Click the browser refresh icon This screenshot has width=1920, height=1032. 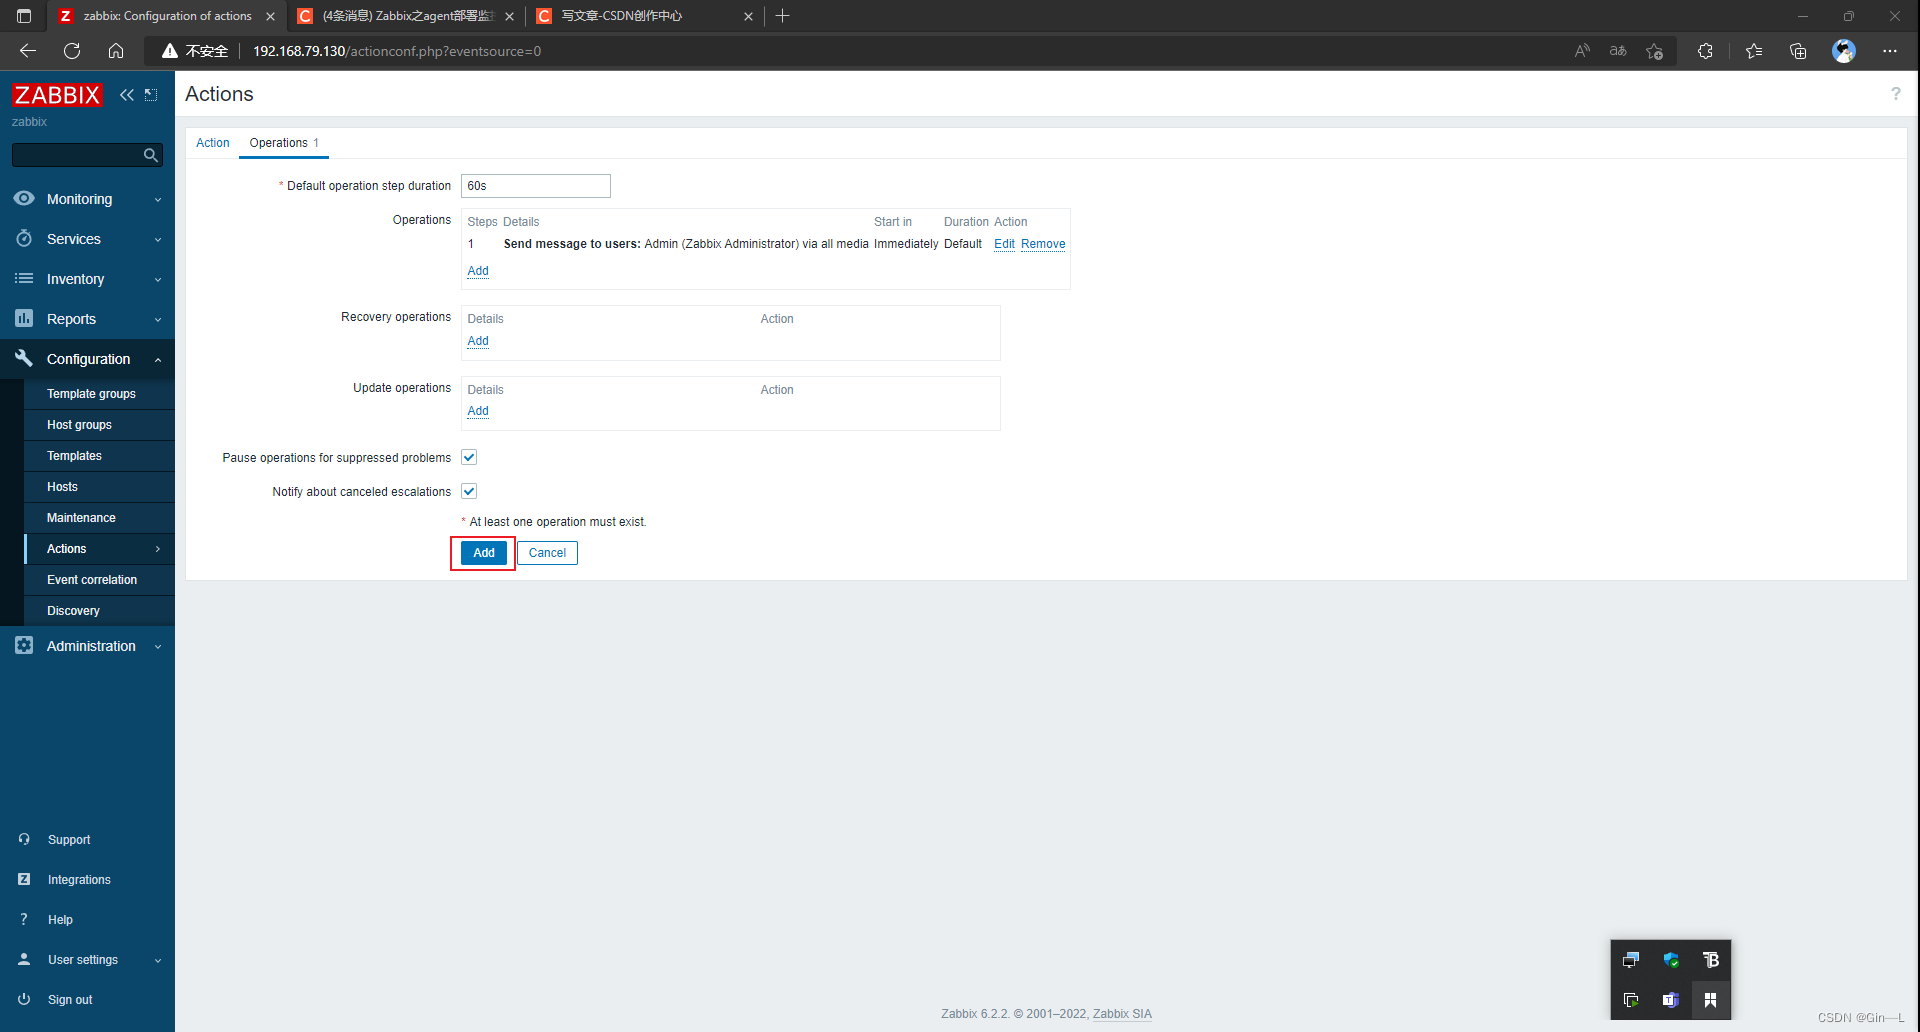click(x=72, y=51)
